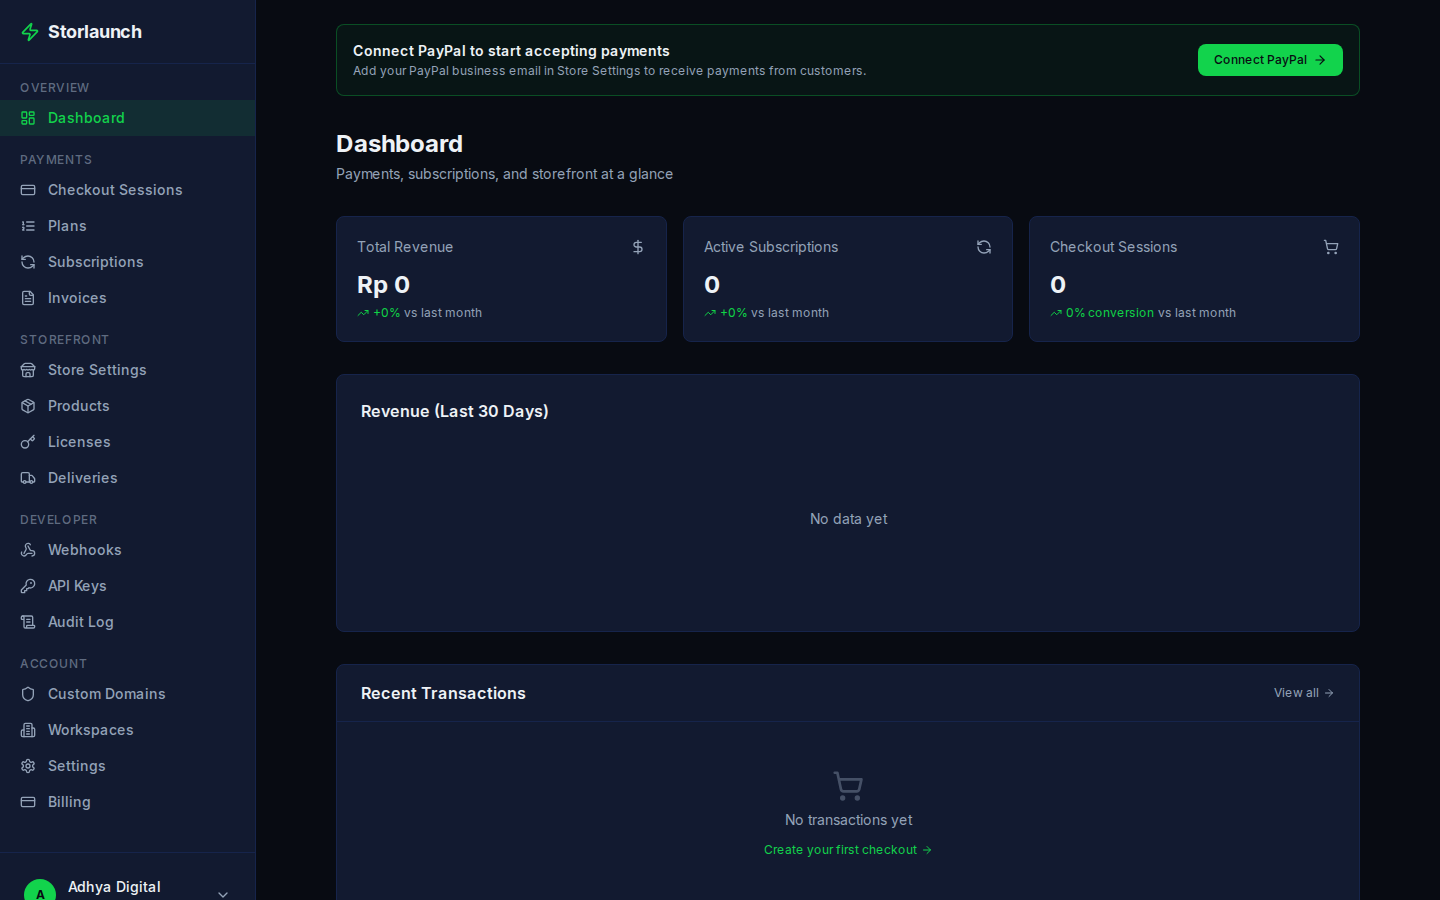1440x900 pixels.
Task: Click the Connect PayPal button
Action: 1270,60
